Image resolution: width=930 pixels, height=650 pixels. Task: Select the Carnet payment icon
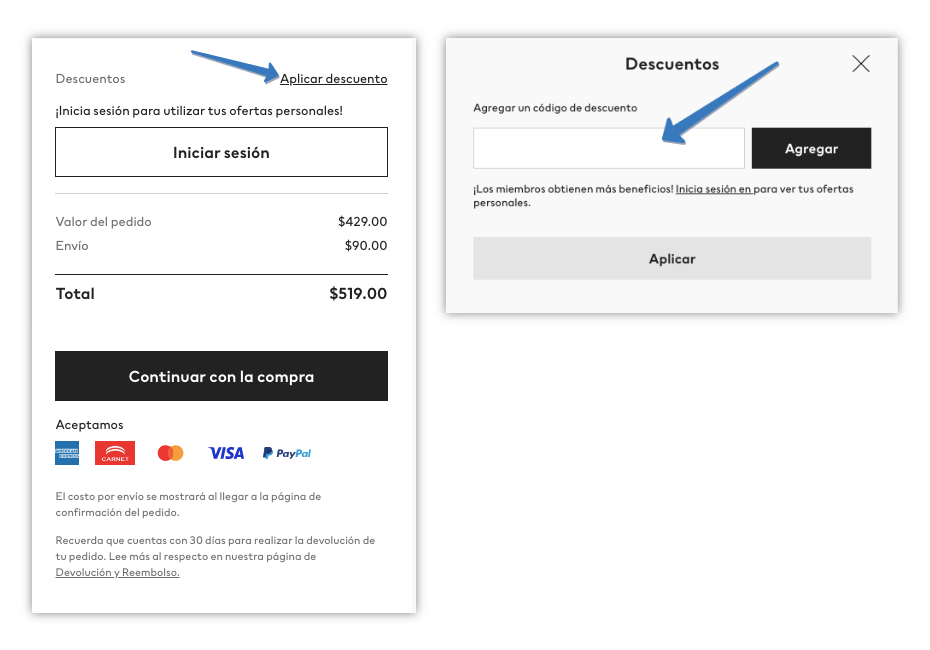tap(115, 452)
